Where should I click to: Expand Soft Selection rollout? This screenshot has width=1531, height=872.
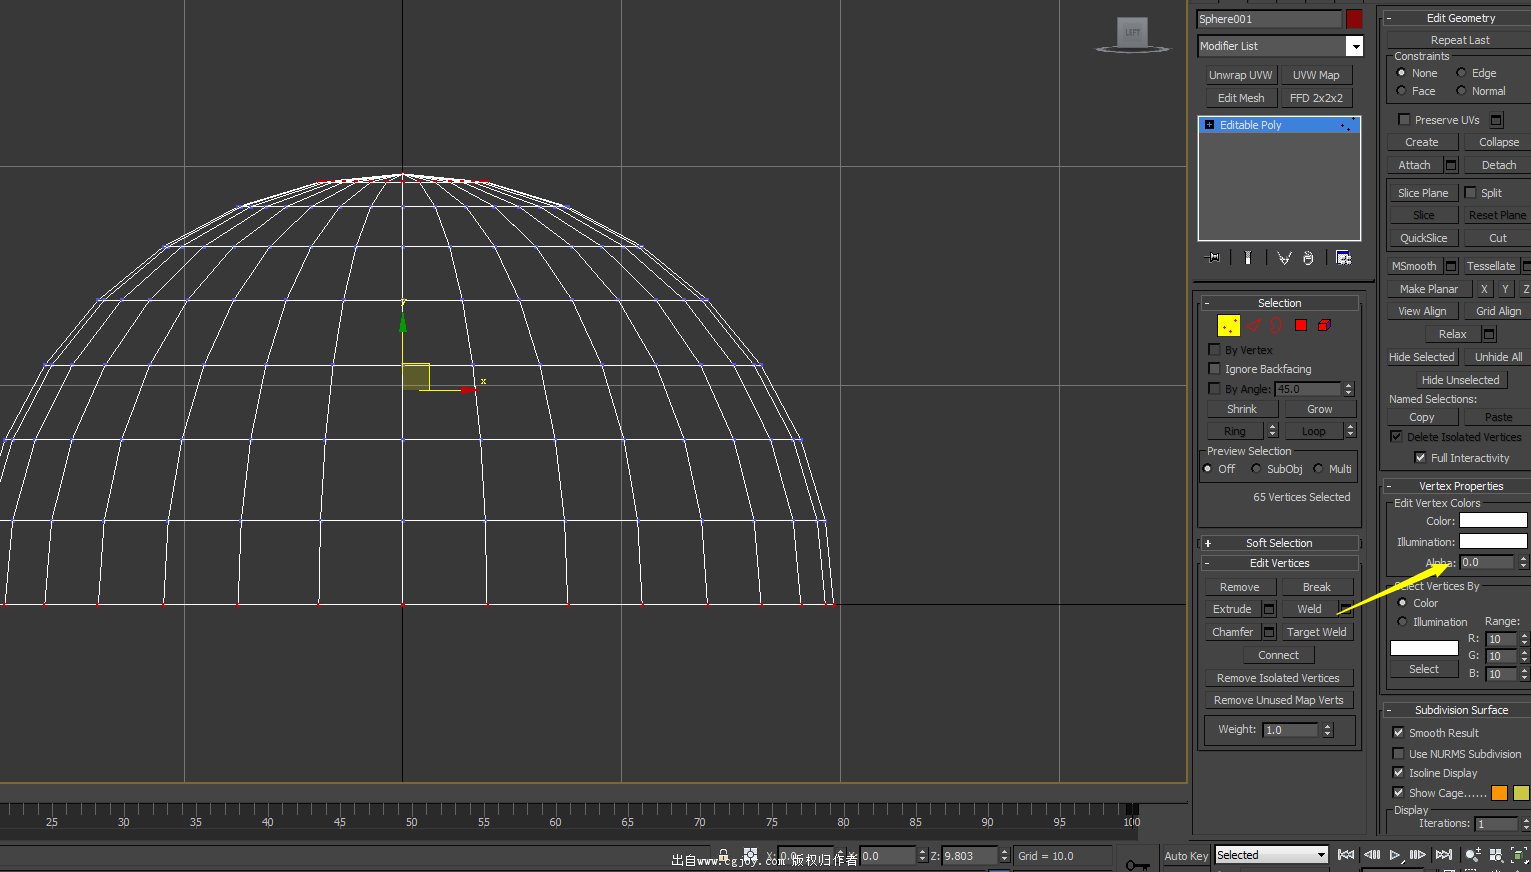[x=1279, y=543]
